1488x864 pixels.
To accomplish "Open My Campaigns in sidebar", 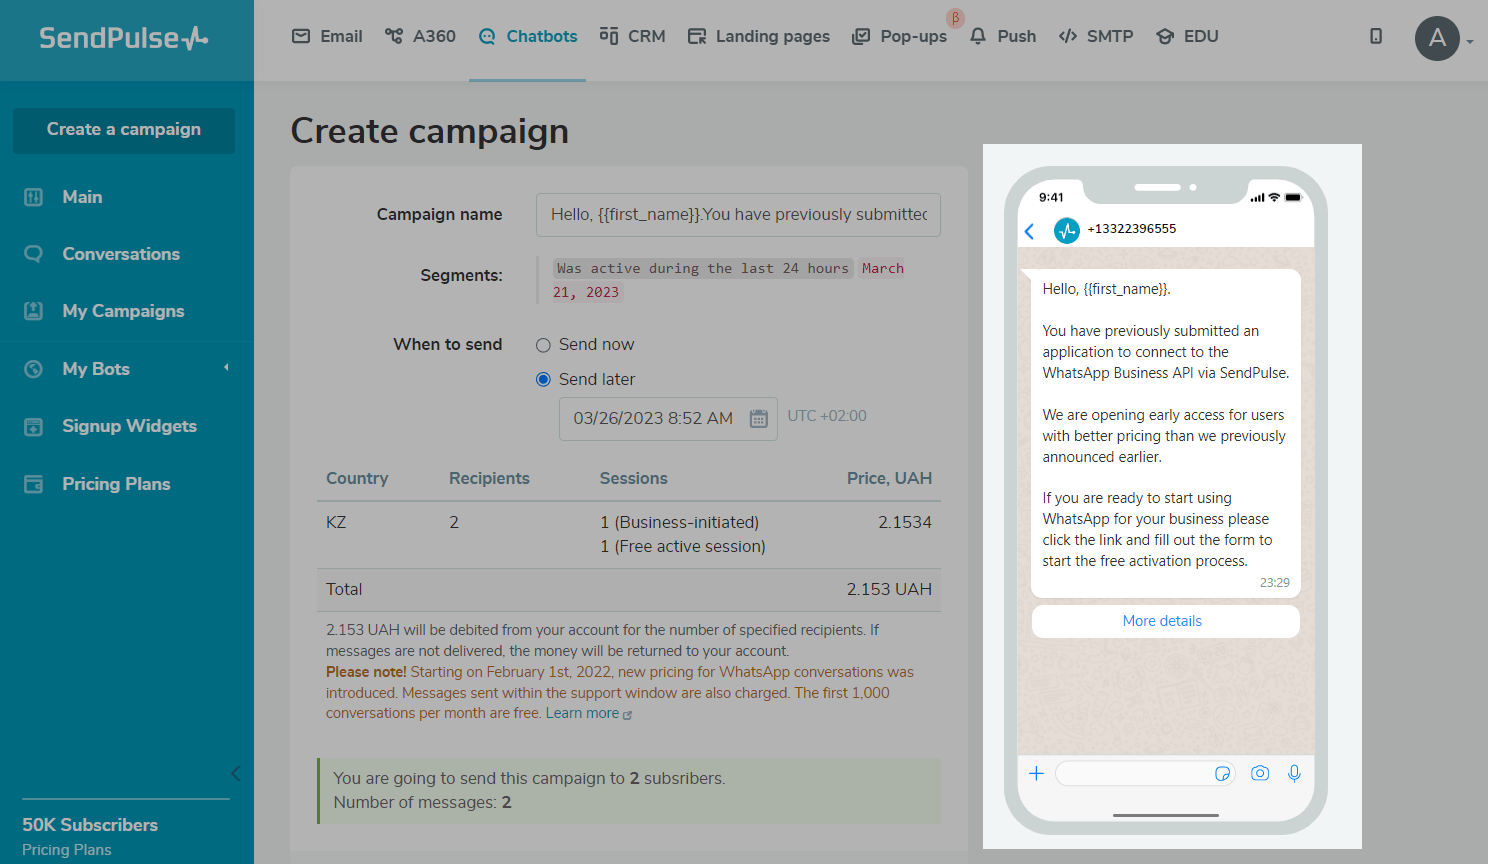I will pos(123,311).
